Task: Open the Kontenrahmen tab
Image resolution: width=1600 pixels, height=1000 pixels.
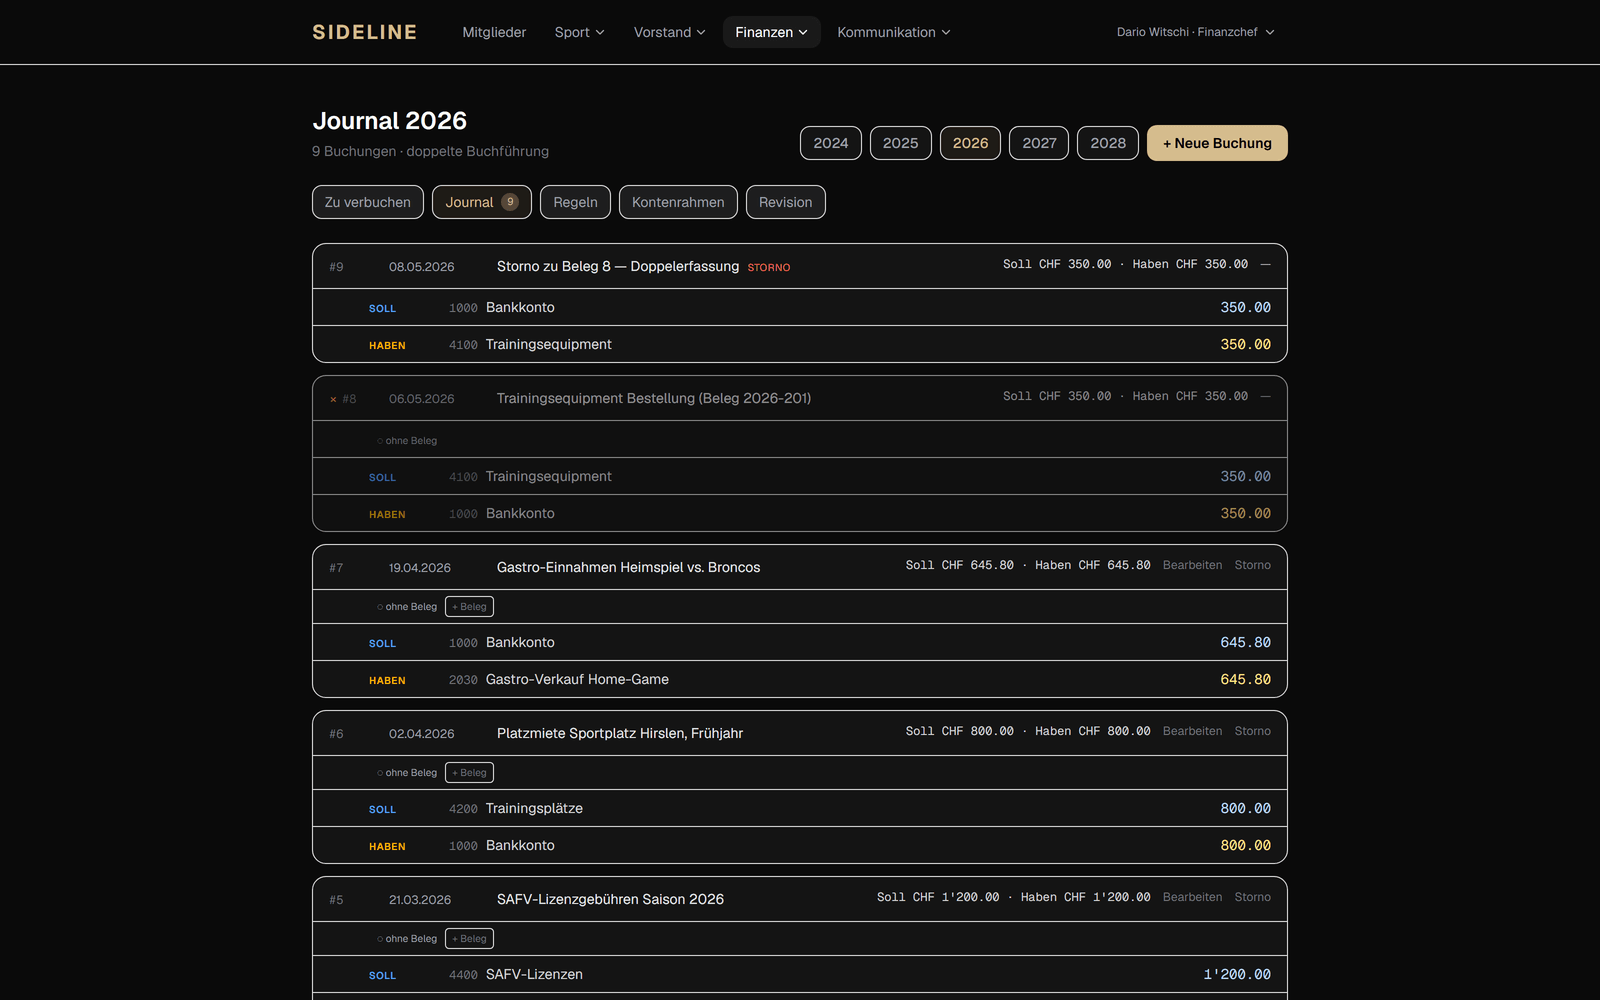Action: pos(678,202)
